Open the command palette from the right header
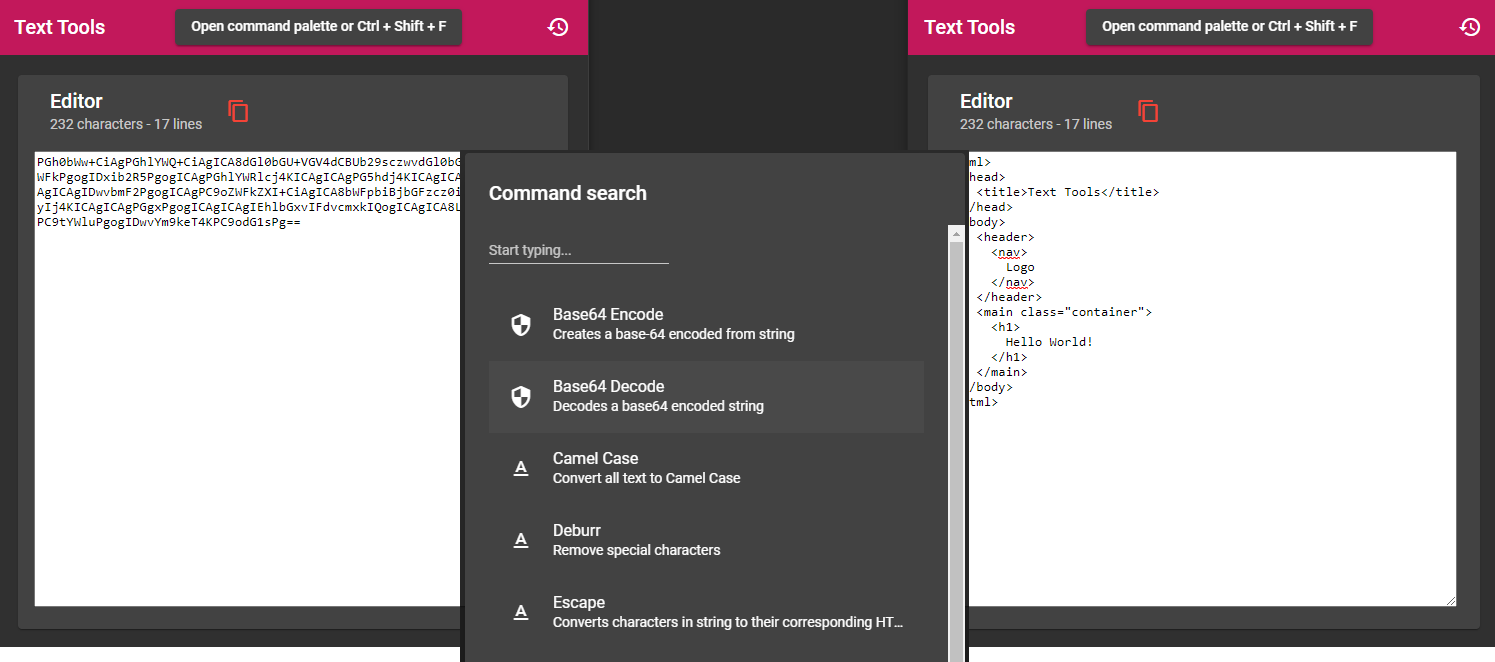The image size is (1495, 662). point(1229,27)
